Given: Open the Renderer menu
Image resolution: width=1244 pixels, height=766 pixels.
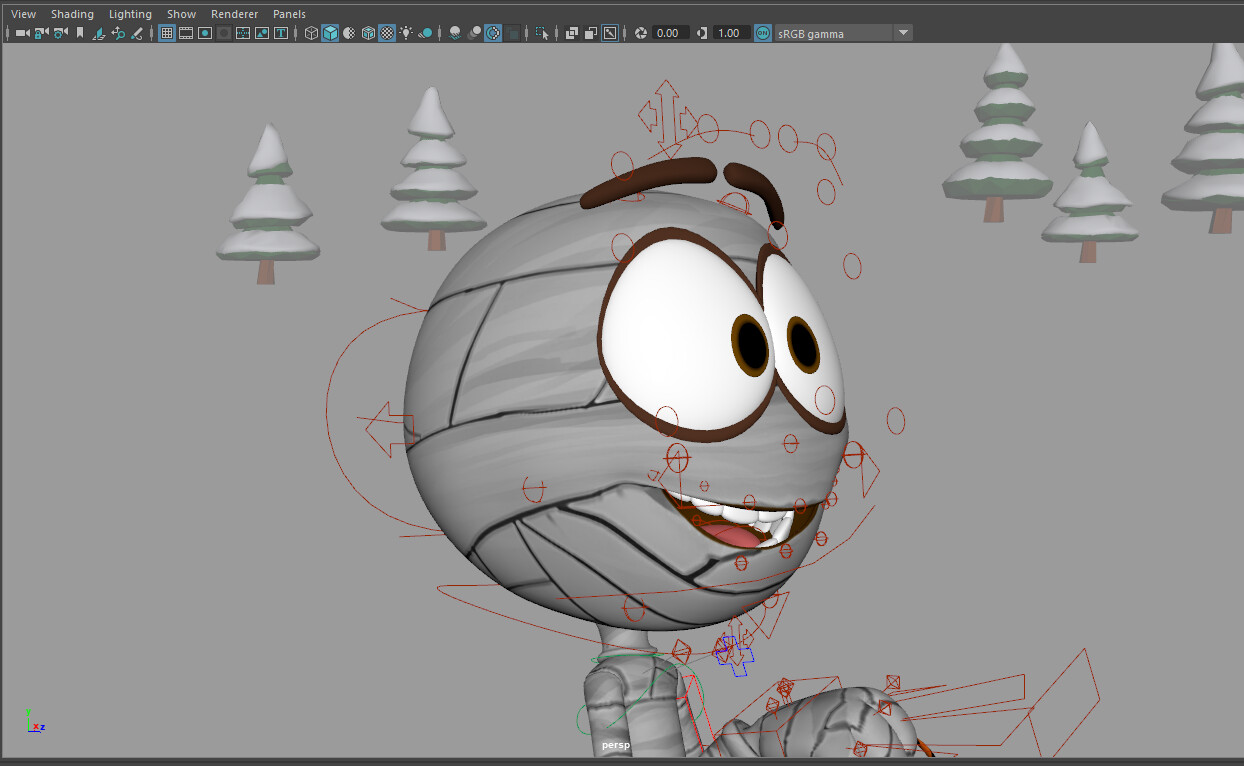Looking at the screenshot, I should click(x=234, y=14).
